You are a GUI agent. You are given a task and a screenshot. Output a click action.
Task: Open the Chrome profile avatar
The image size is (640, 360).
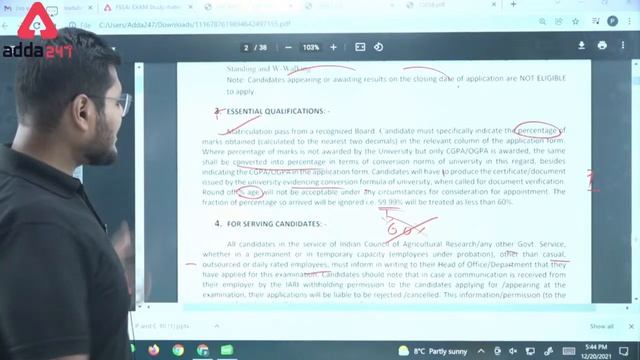(x=612, y=21)
